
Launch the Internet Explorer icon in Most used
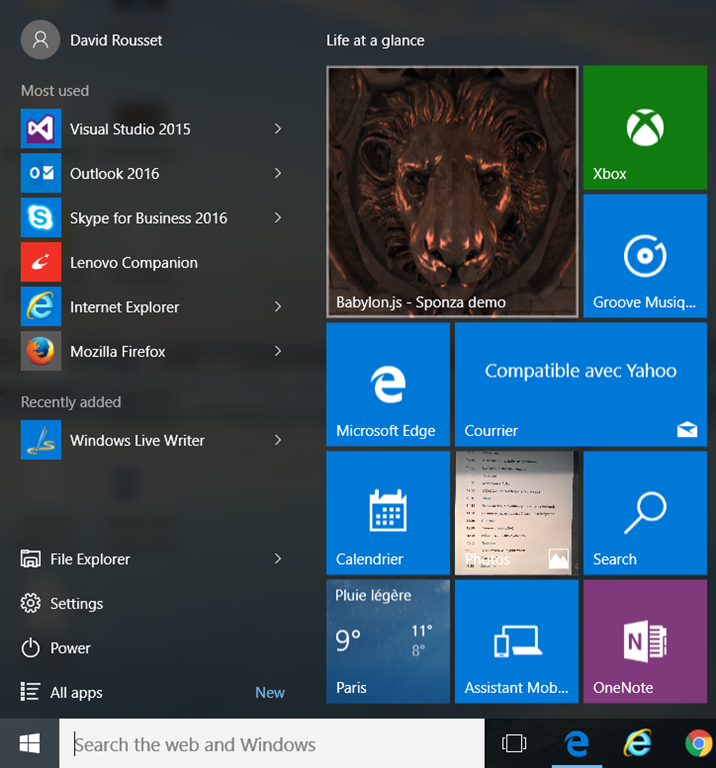[x=41, y=307]
